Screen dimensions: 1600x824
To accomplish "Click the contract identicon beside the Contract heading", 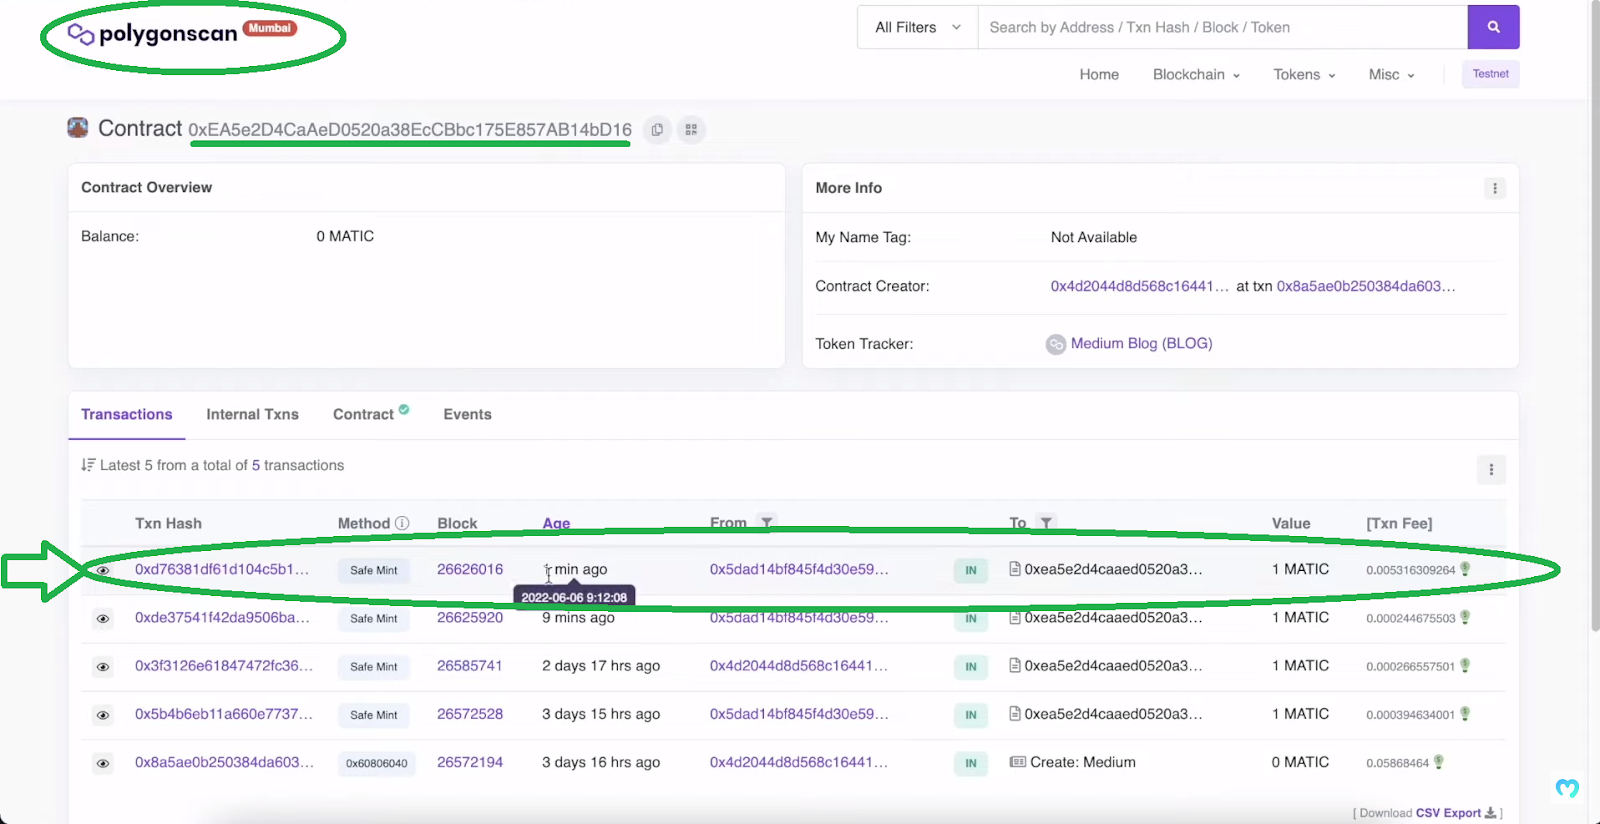I will (x=78, y=128).
